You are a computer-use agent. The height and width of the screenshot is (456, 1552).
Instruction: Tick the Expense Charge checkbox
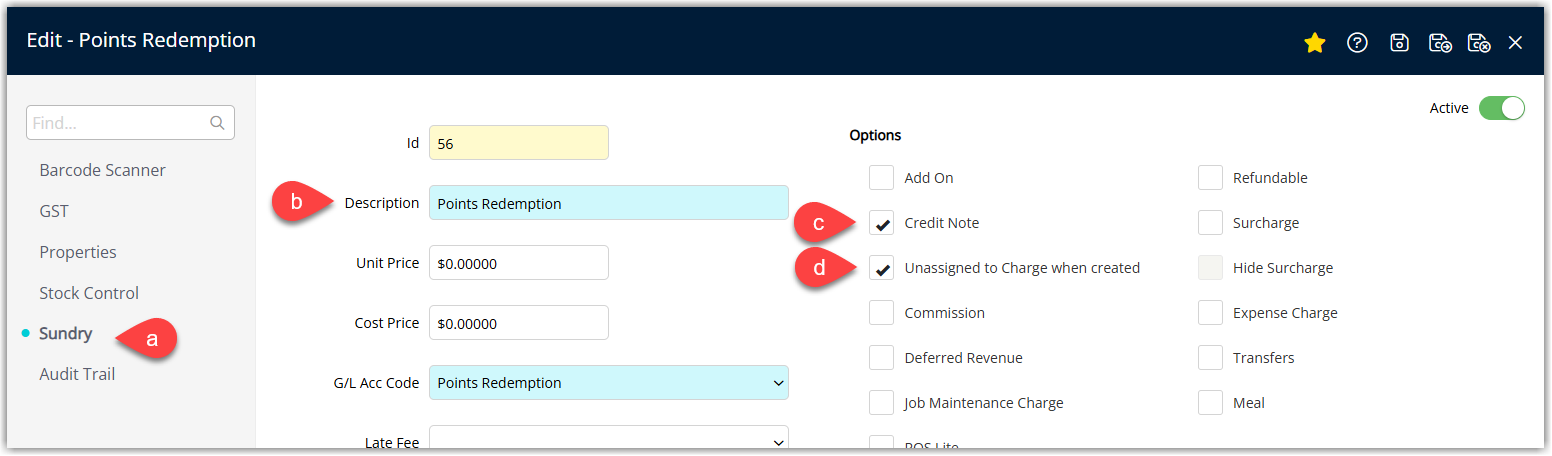point(1210,313)
